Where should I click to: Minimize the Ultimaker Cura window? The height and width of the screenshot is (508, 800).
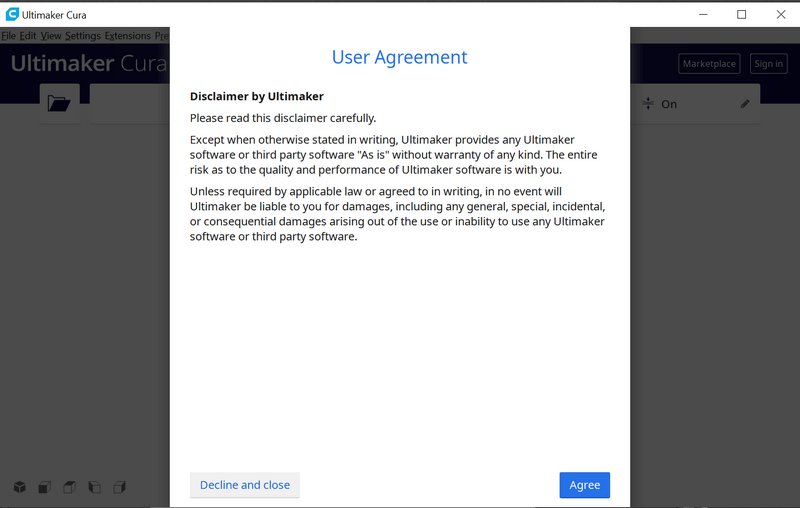coord(703,14)
